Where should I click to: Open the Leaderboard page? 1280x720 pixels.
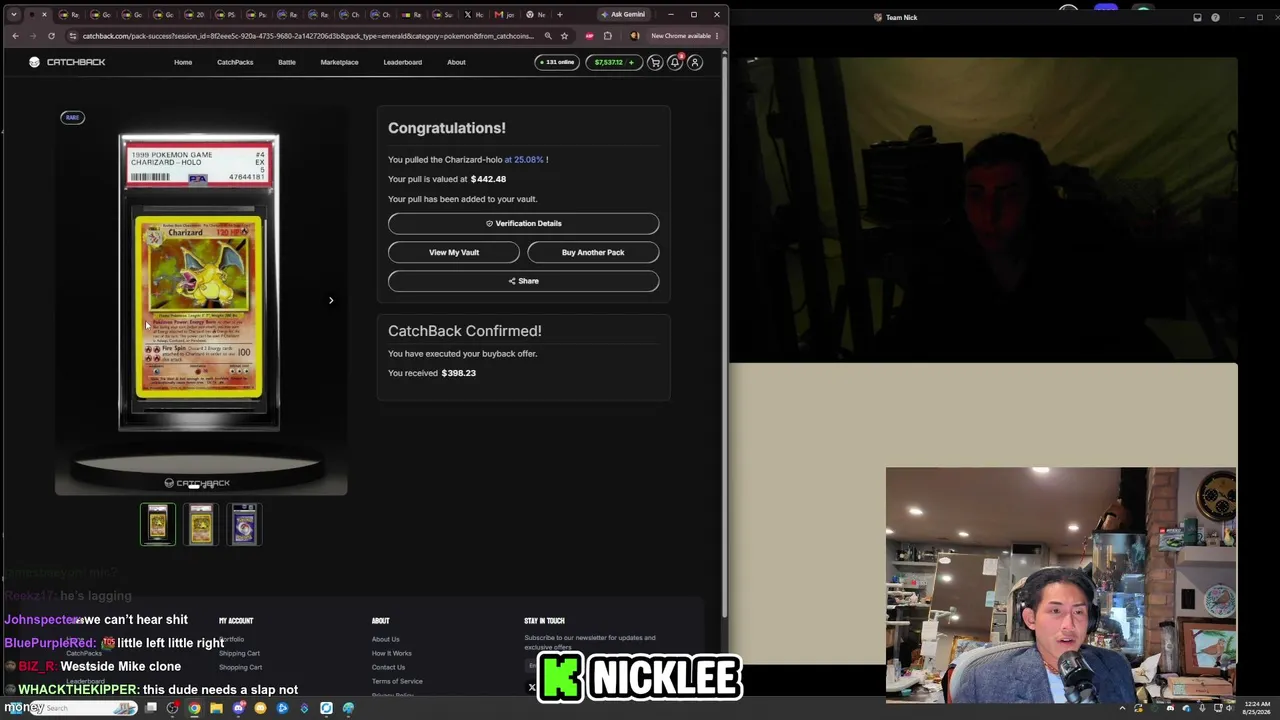pos(403,62)
